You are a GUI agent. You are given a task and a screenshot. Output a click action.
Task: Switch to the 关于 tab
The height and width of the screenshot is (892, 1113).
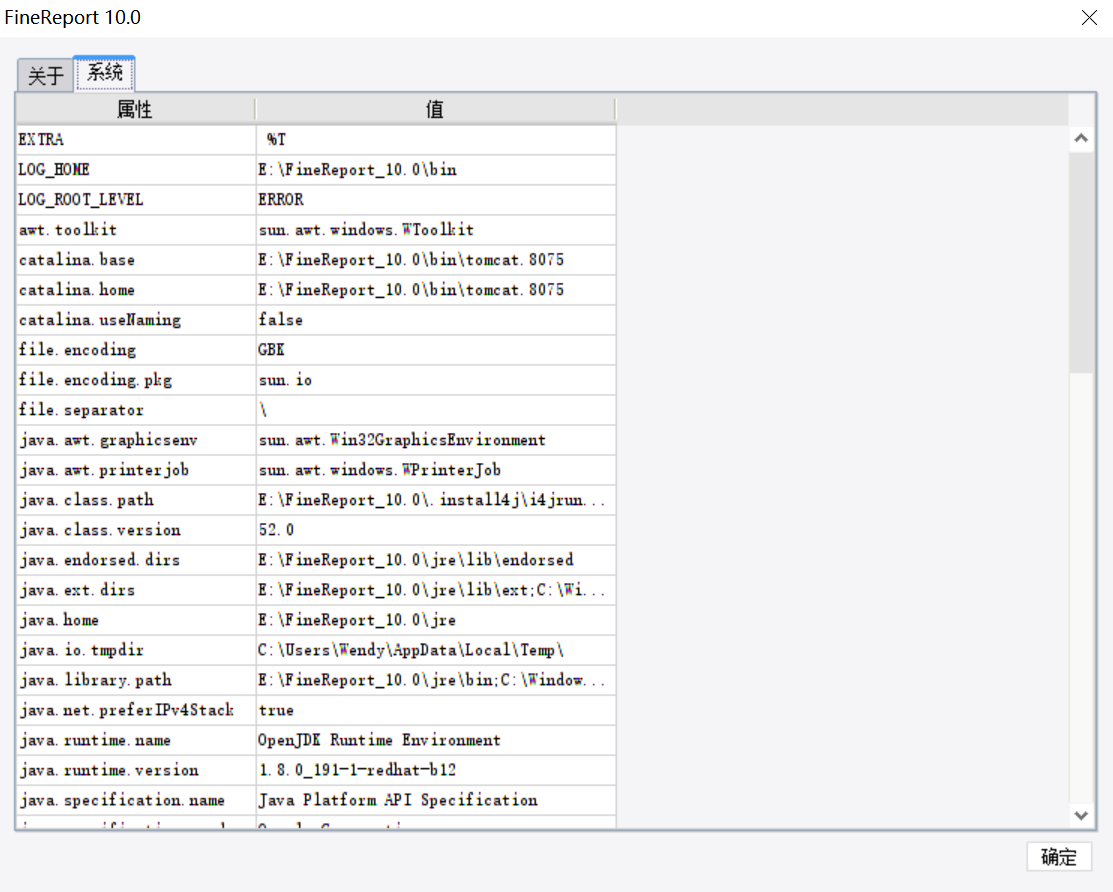tap(45, 75)
